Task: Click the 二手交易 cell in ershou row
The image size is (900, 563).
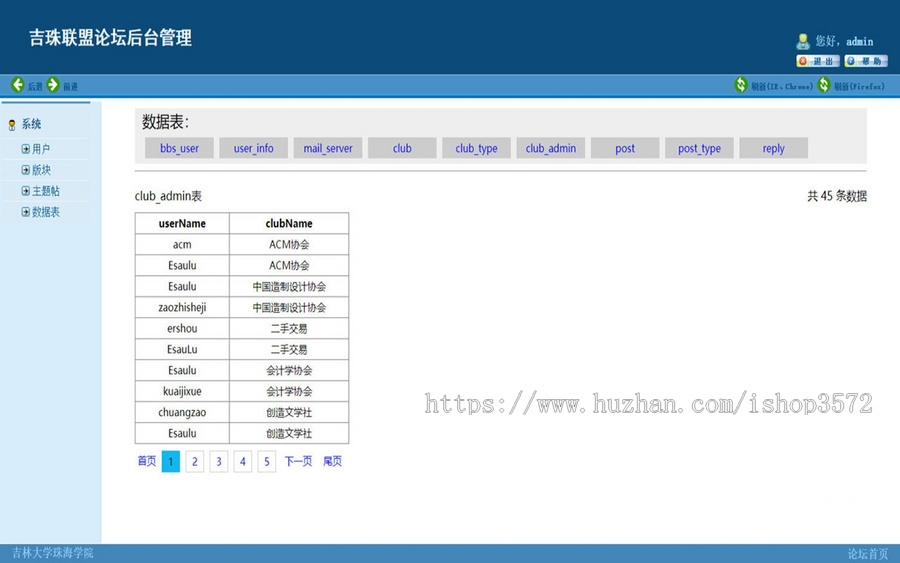Action: 289,328
